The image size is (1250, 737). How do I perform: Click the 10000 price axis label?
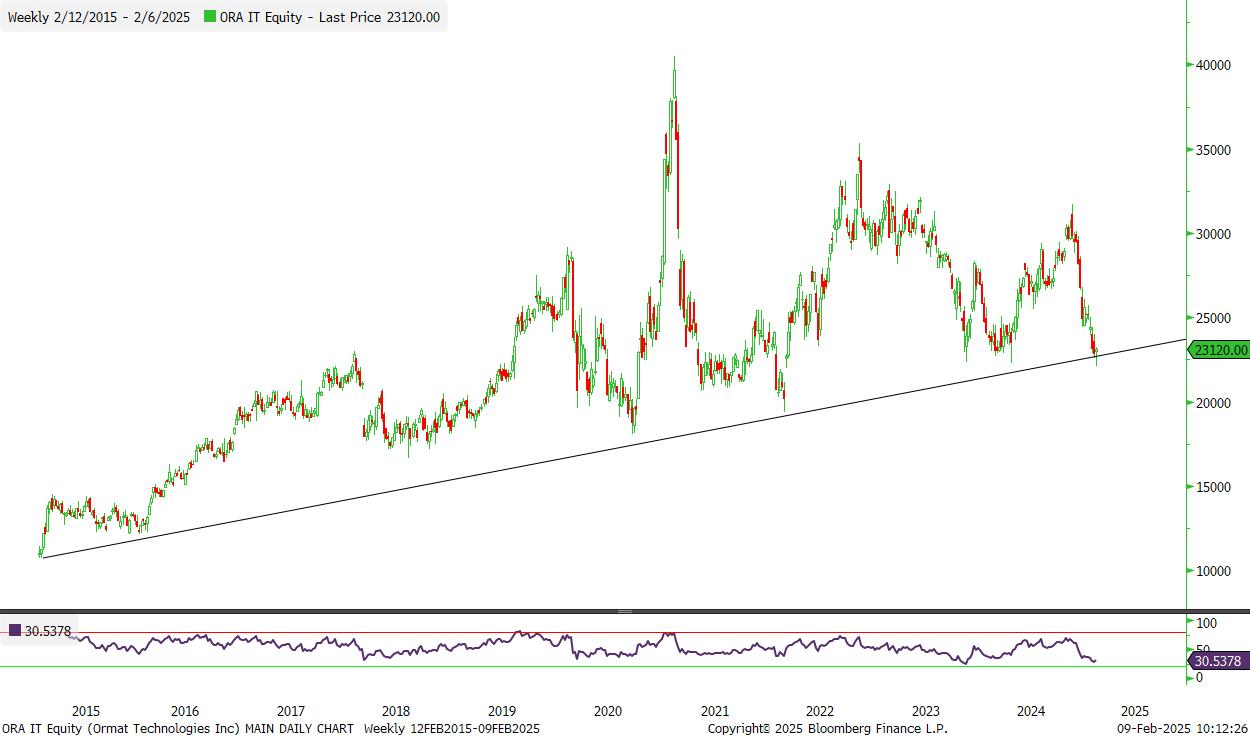1213,571
